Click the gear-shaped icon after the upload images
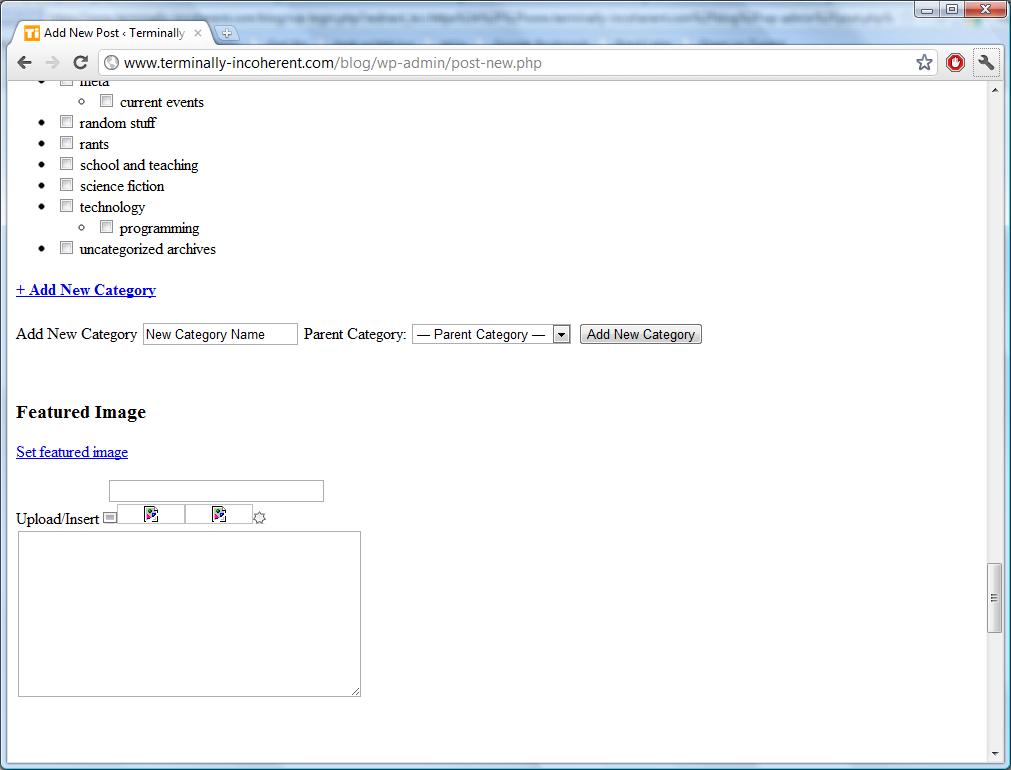 259,518
